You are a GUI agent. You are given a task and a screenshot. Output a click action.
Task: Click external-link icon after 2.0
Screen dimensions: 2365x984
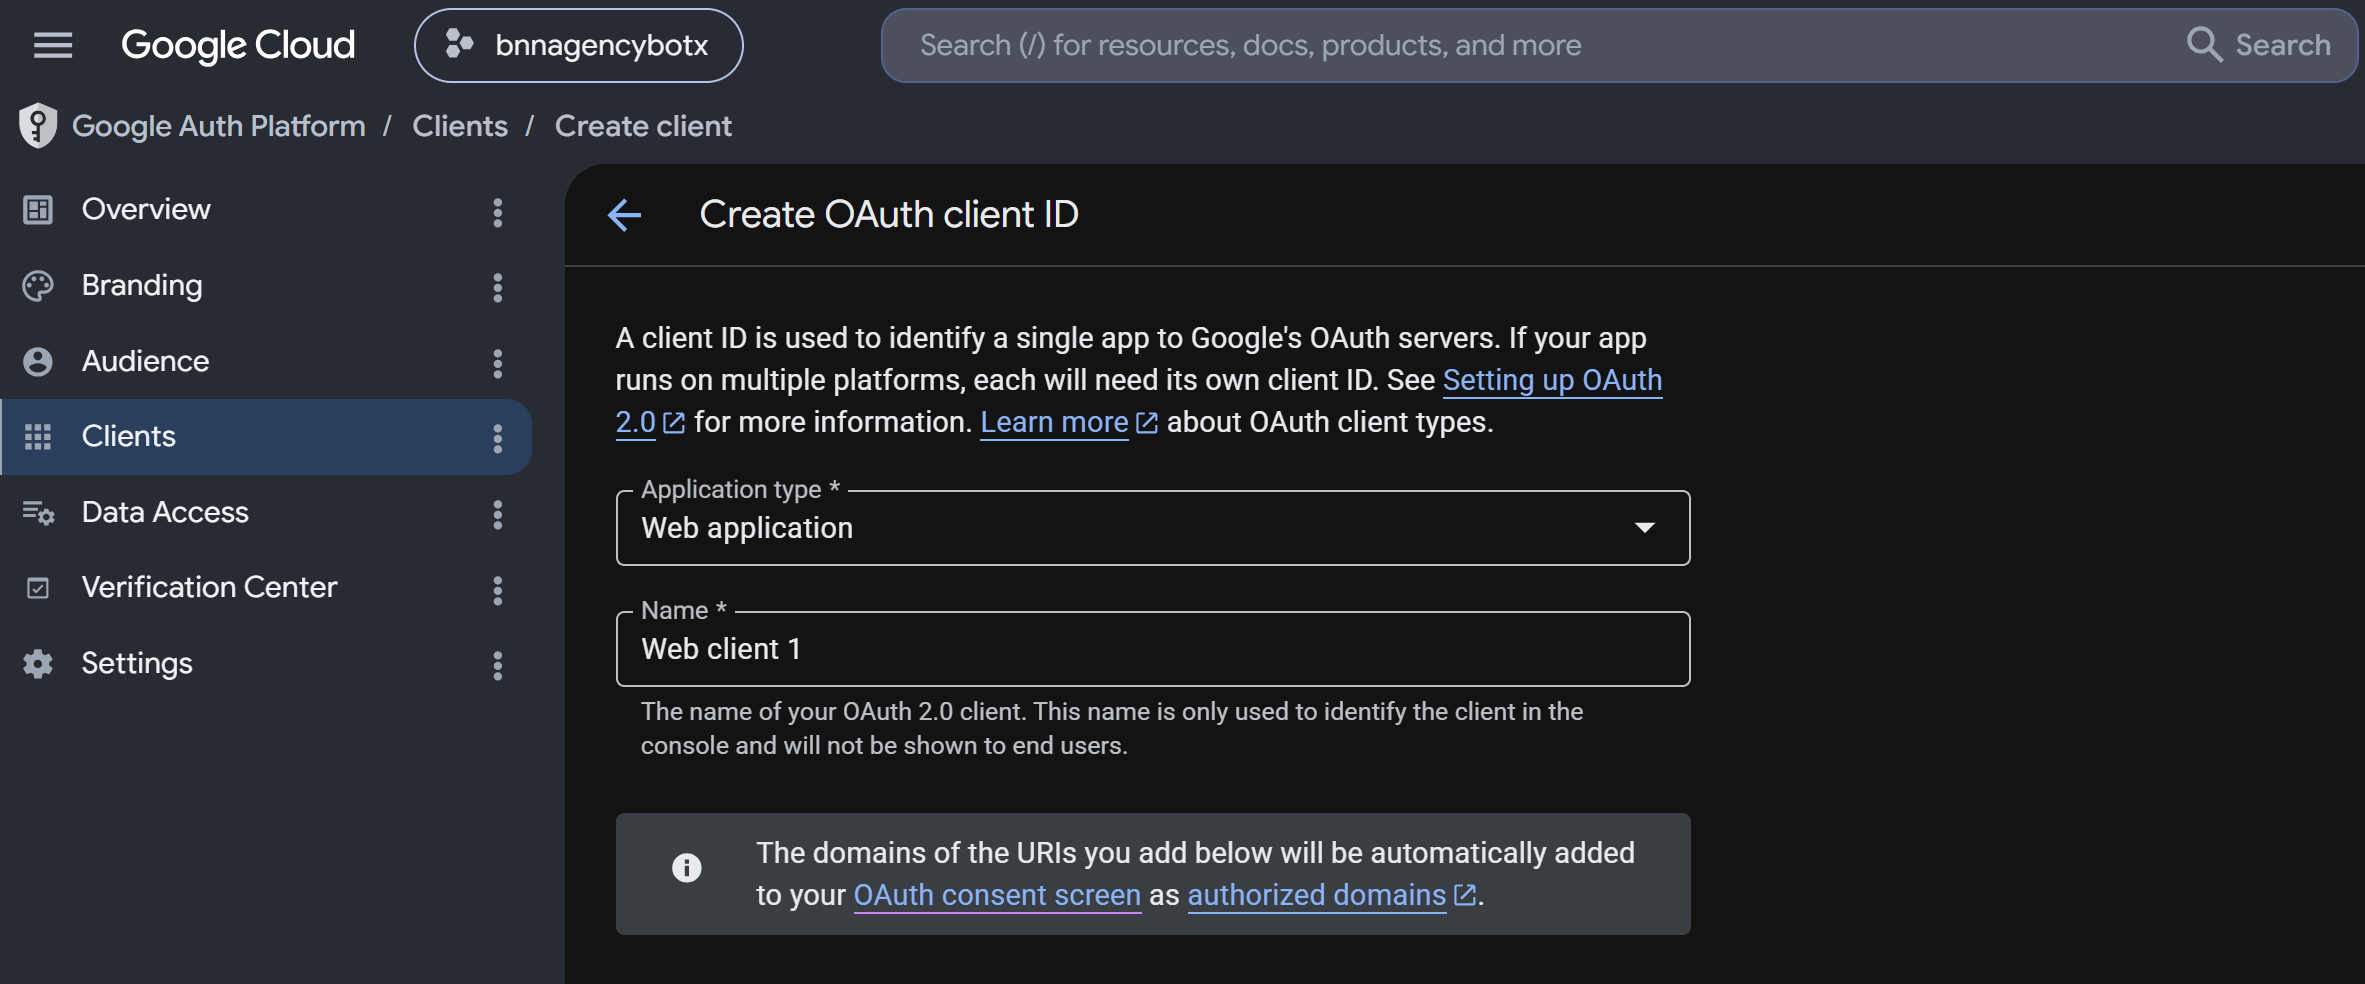point(674,423)
